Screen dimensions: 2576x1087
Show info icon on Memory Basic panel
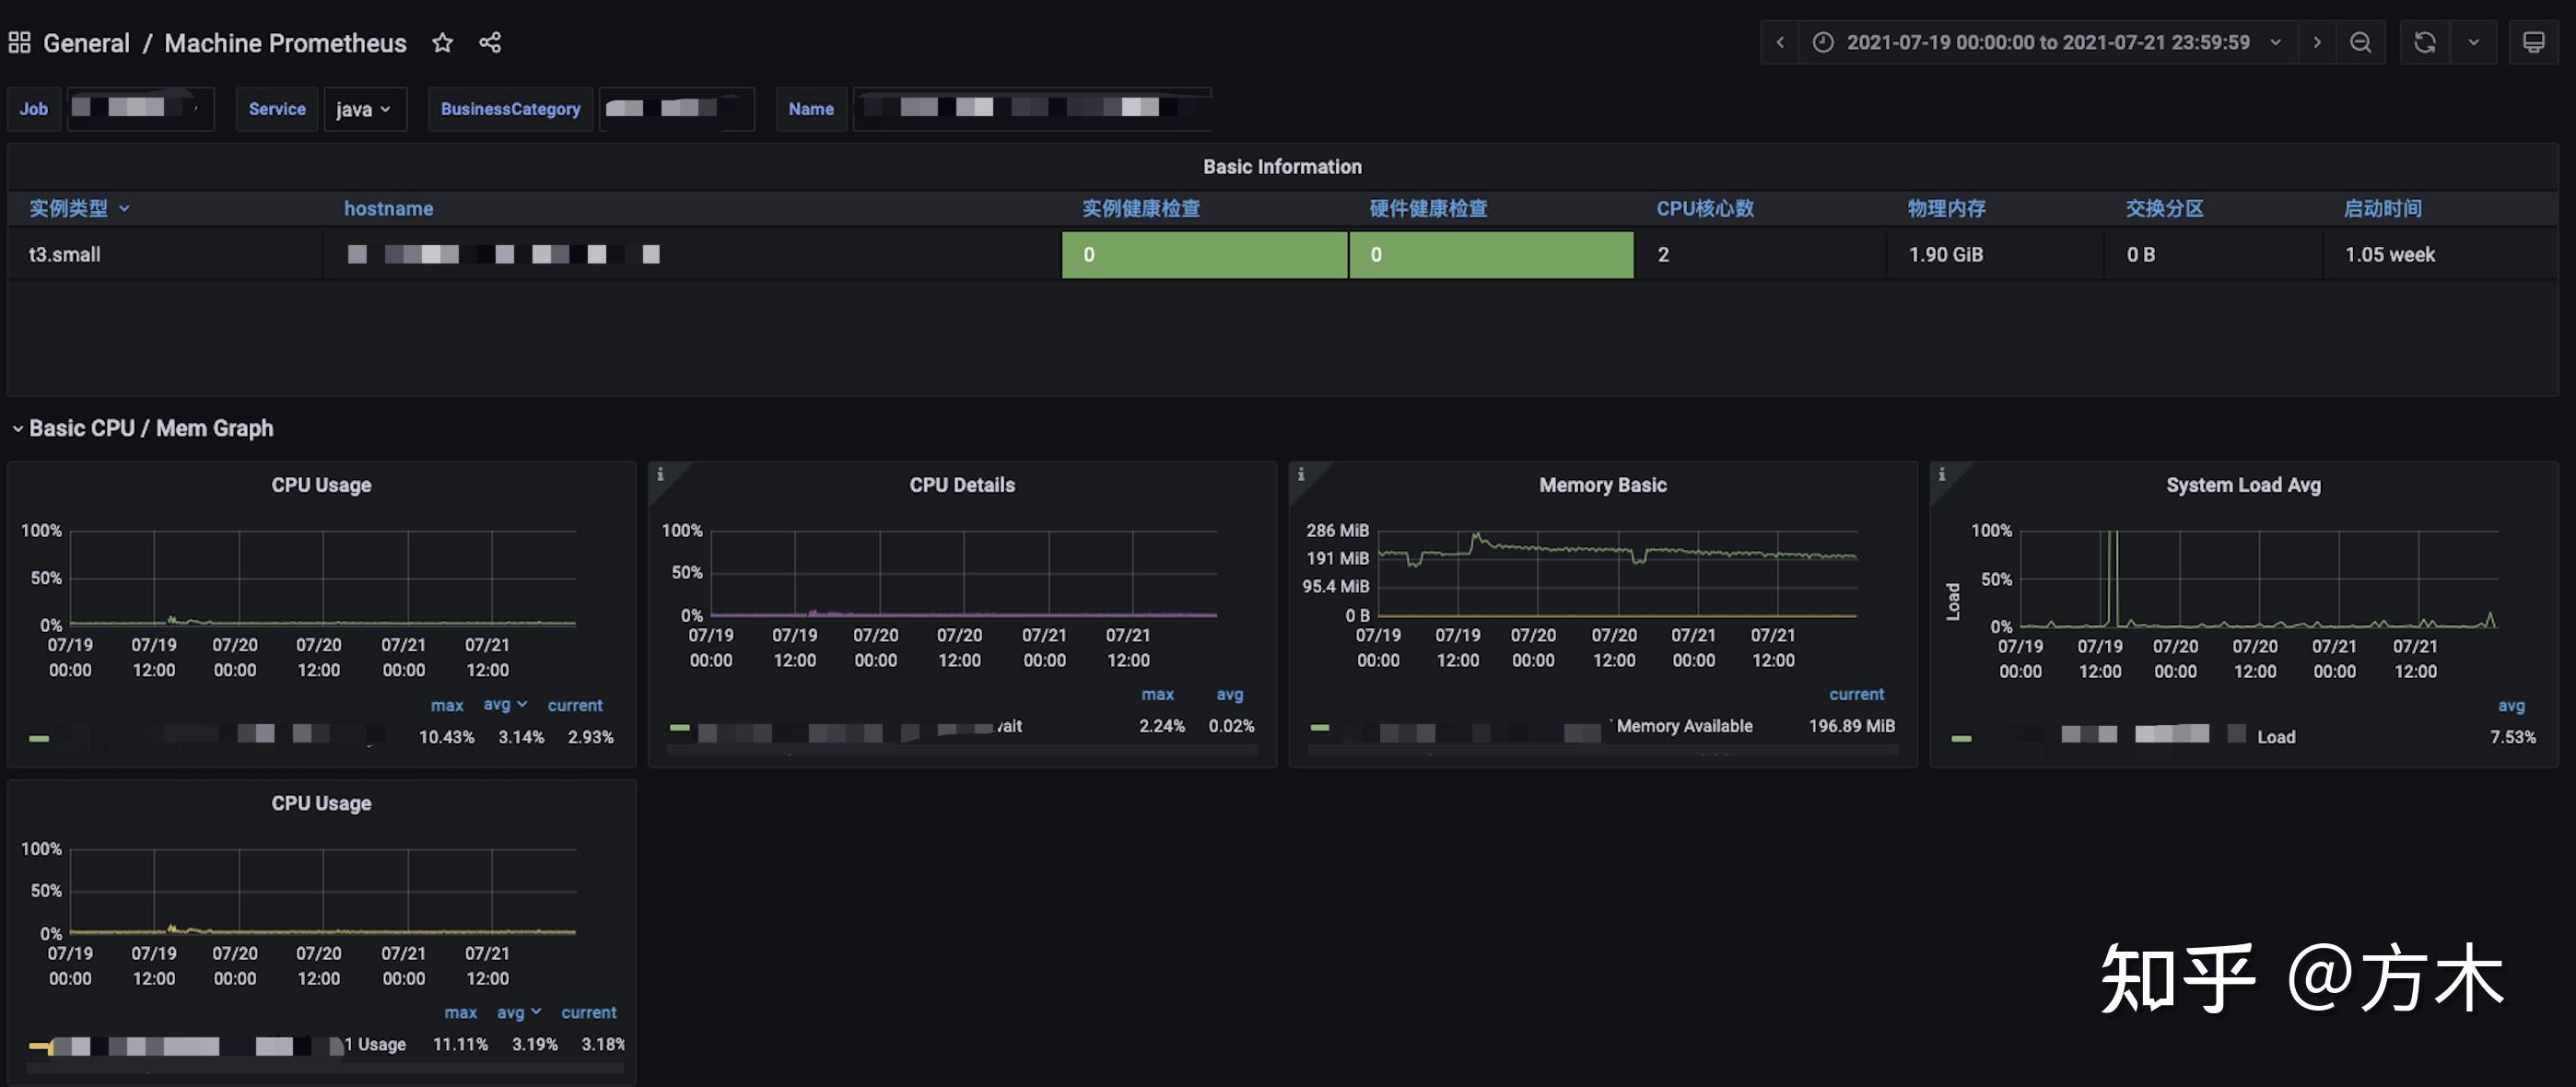[1301, 474]
